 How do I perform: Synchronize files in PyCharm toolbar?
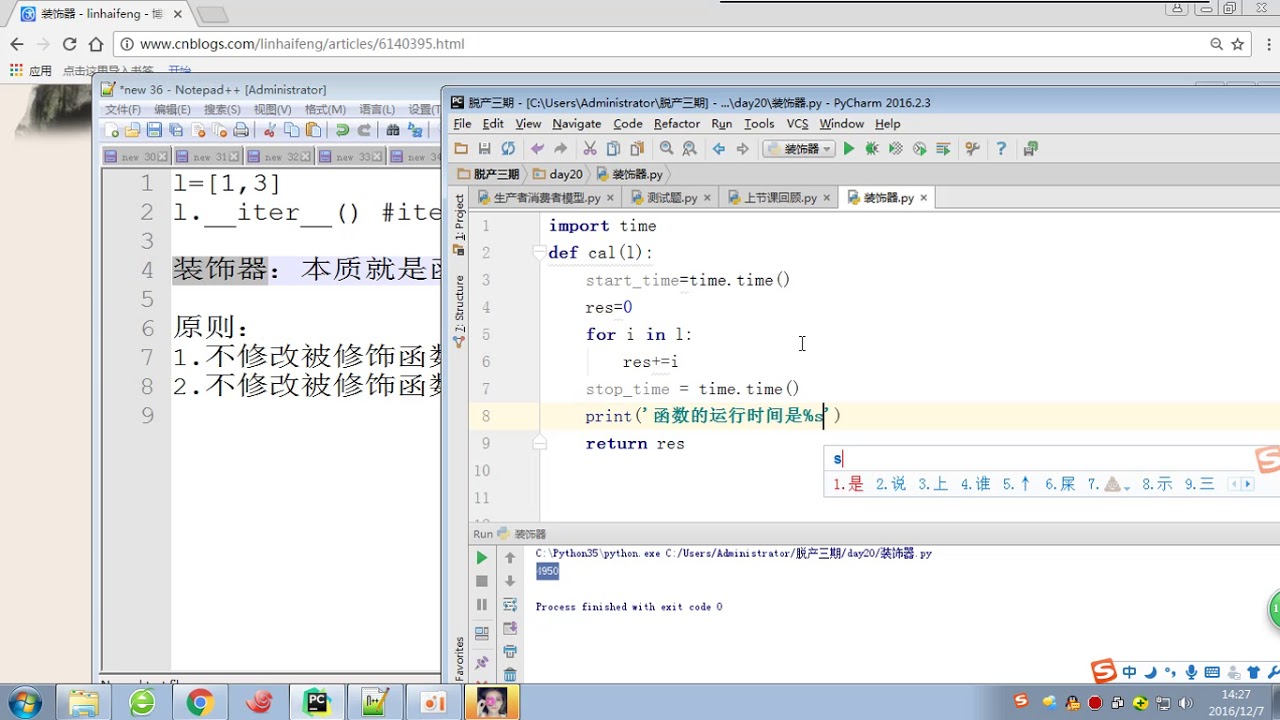pyautogui.click(x=508, y=149)
